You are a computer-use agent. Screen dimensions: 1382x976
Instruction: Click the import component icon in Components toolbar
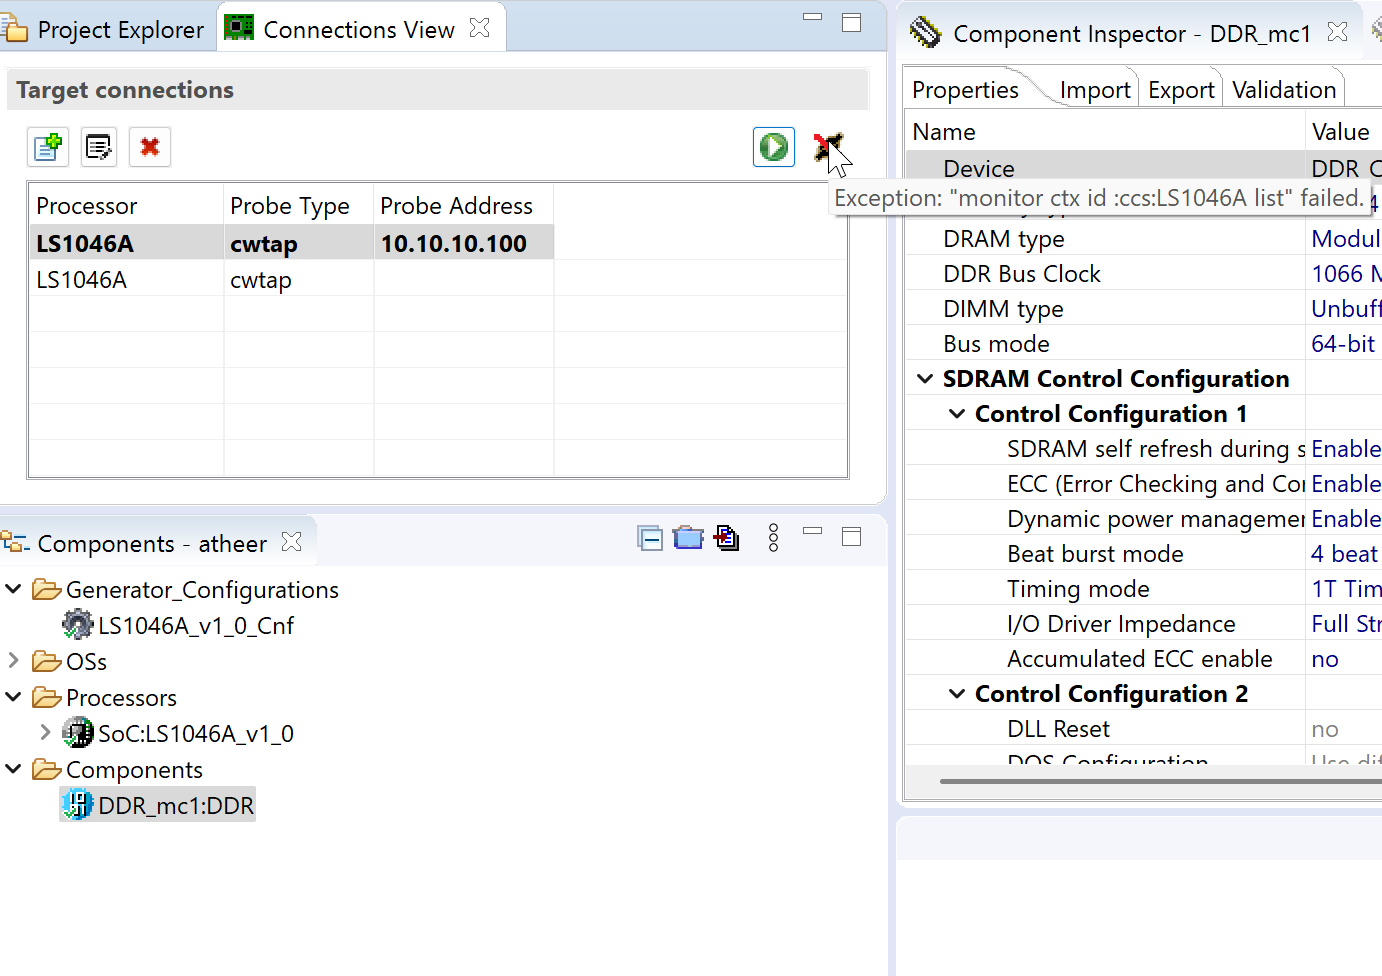[726, 537]
